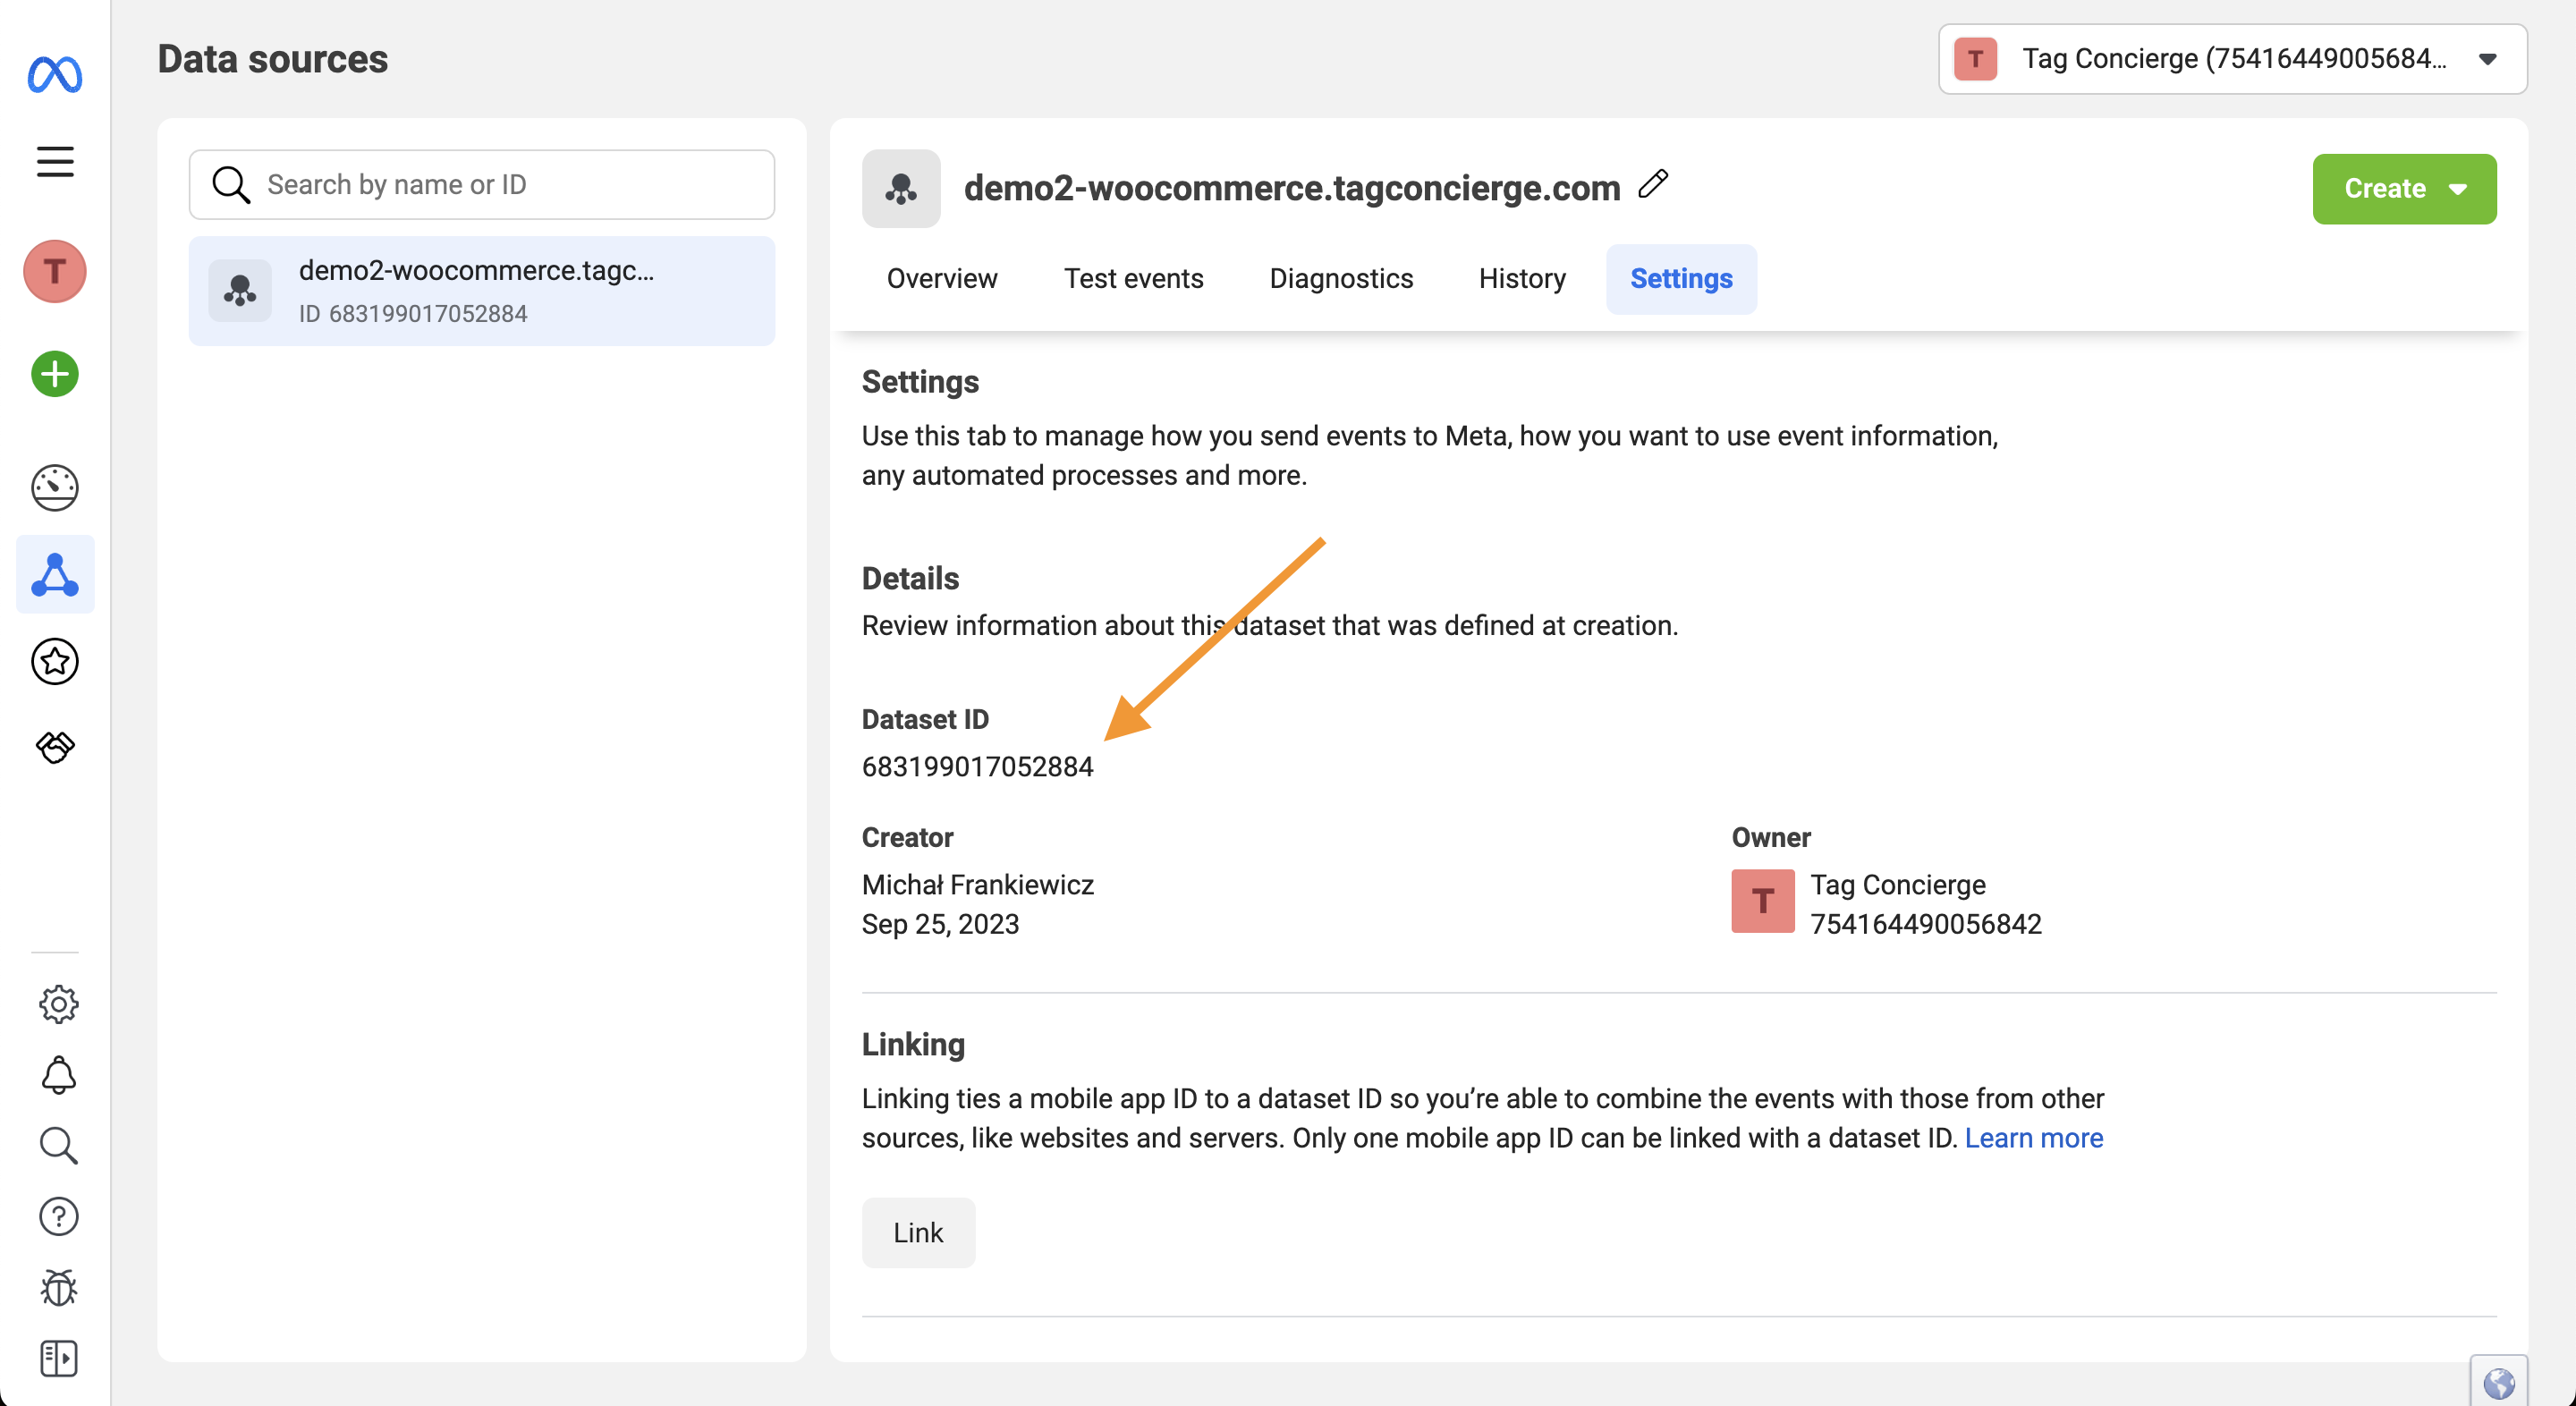
Task: Open the gear settings icon in sidebar
Action: tap(58, 1004)
